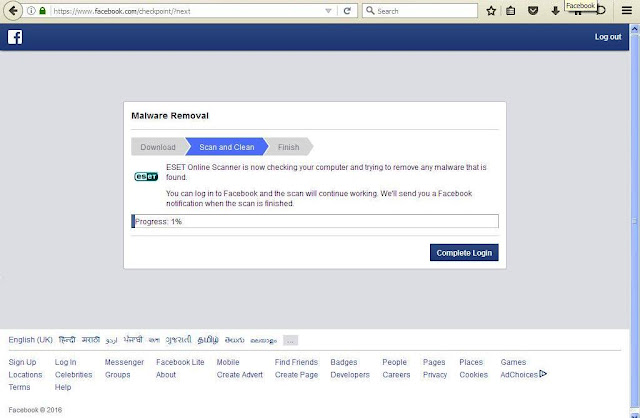Open the AdChoices text link
This screenshot has width=640, height=418.
point(519,375)
